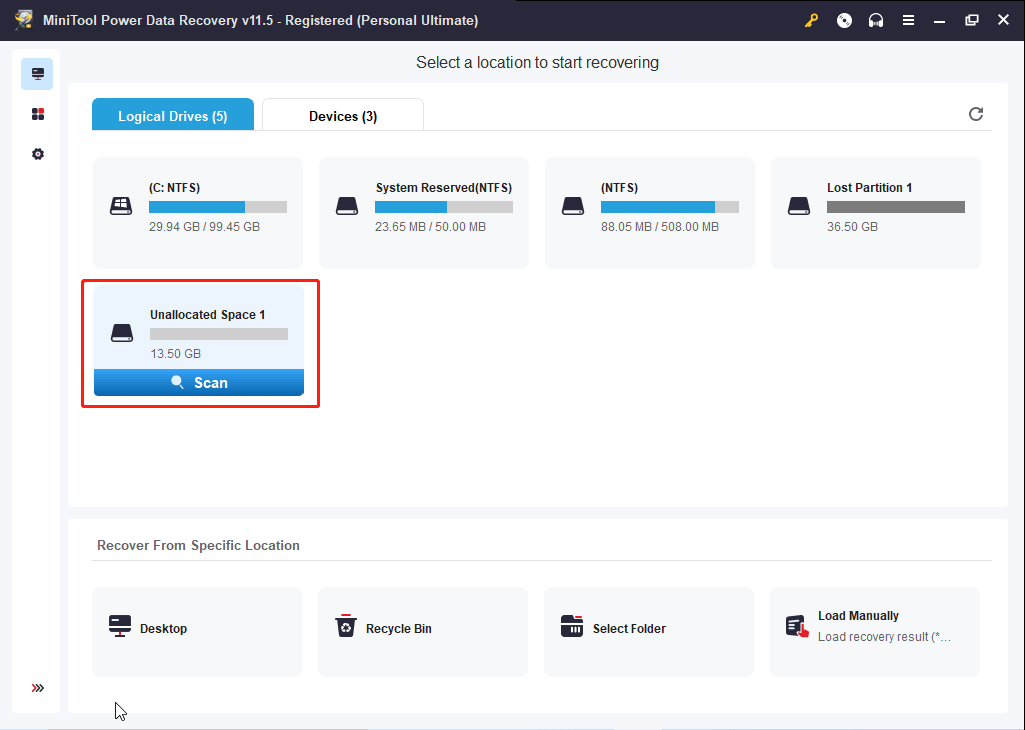
Task: Click the System Reserved drive icon
Action: click(x=347, y=206)
